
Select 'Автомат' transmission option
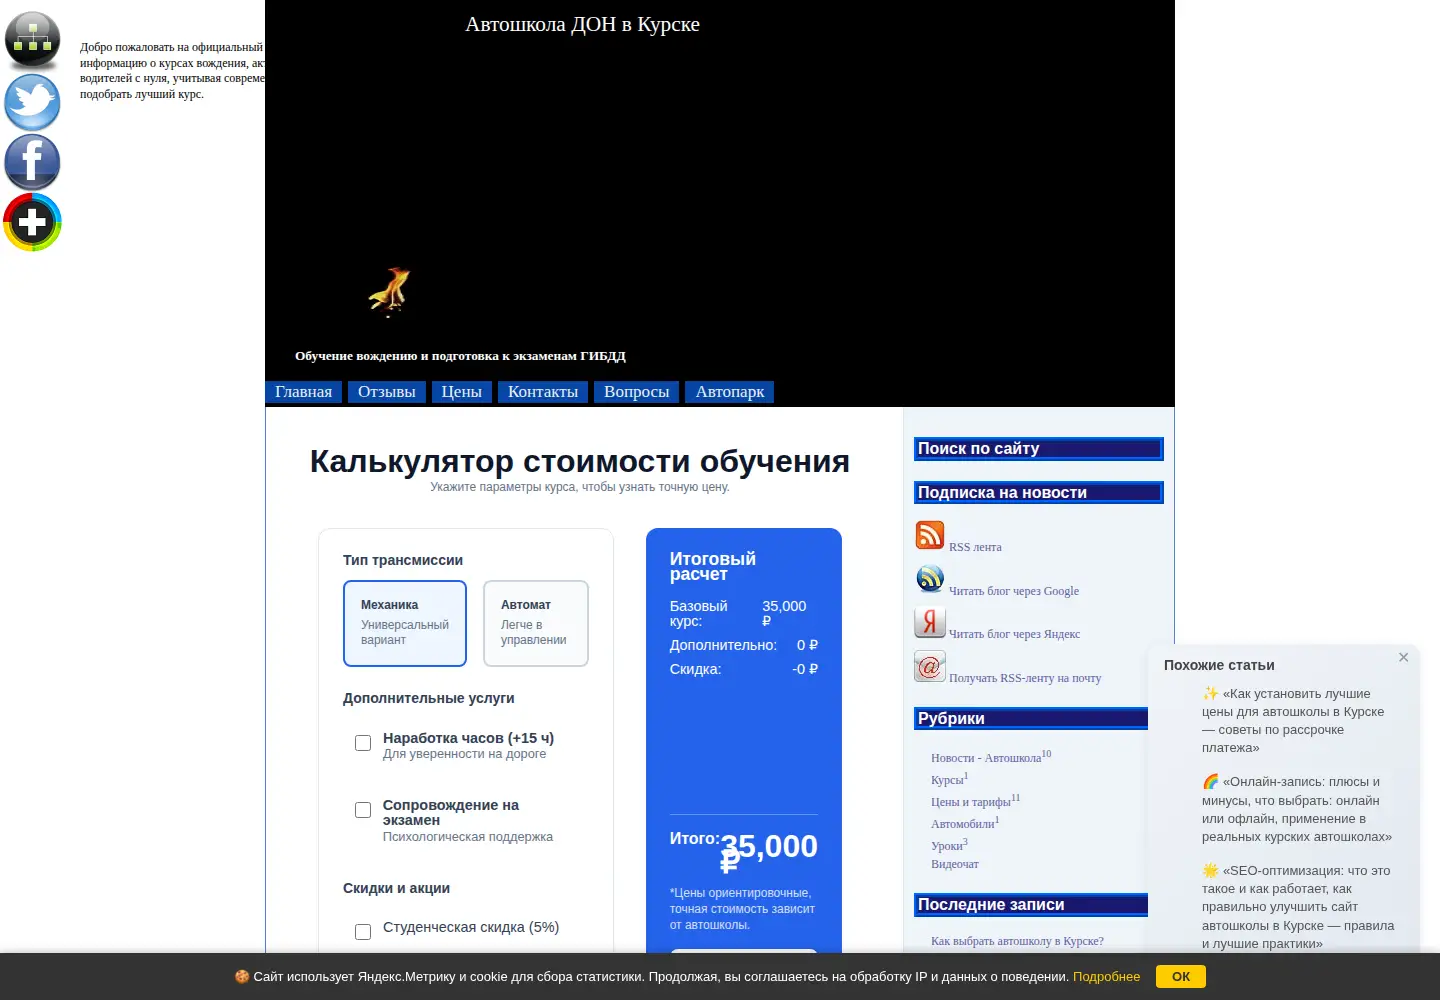click(536, 623)
